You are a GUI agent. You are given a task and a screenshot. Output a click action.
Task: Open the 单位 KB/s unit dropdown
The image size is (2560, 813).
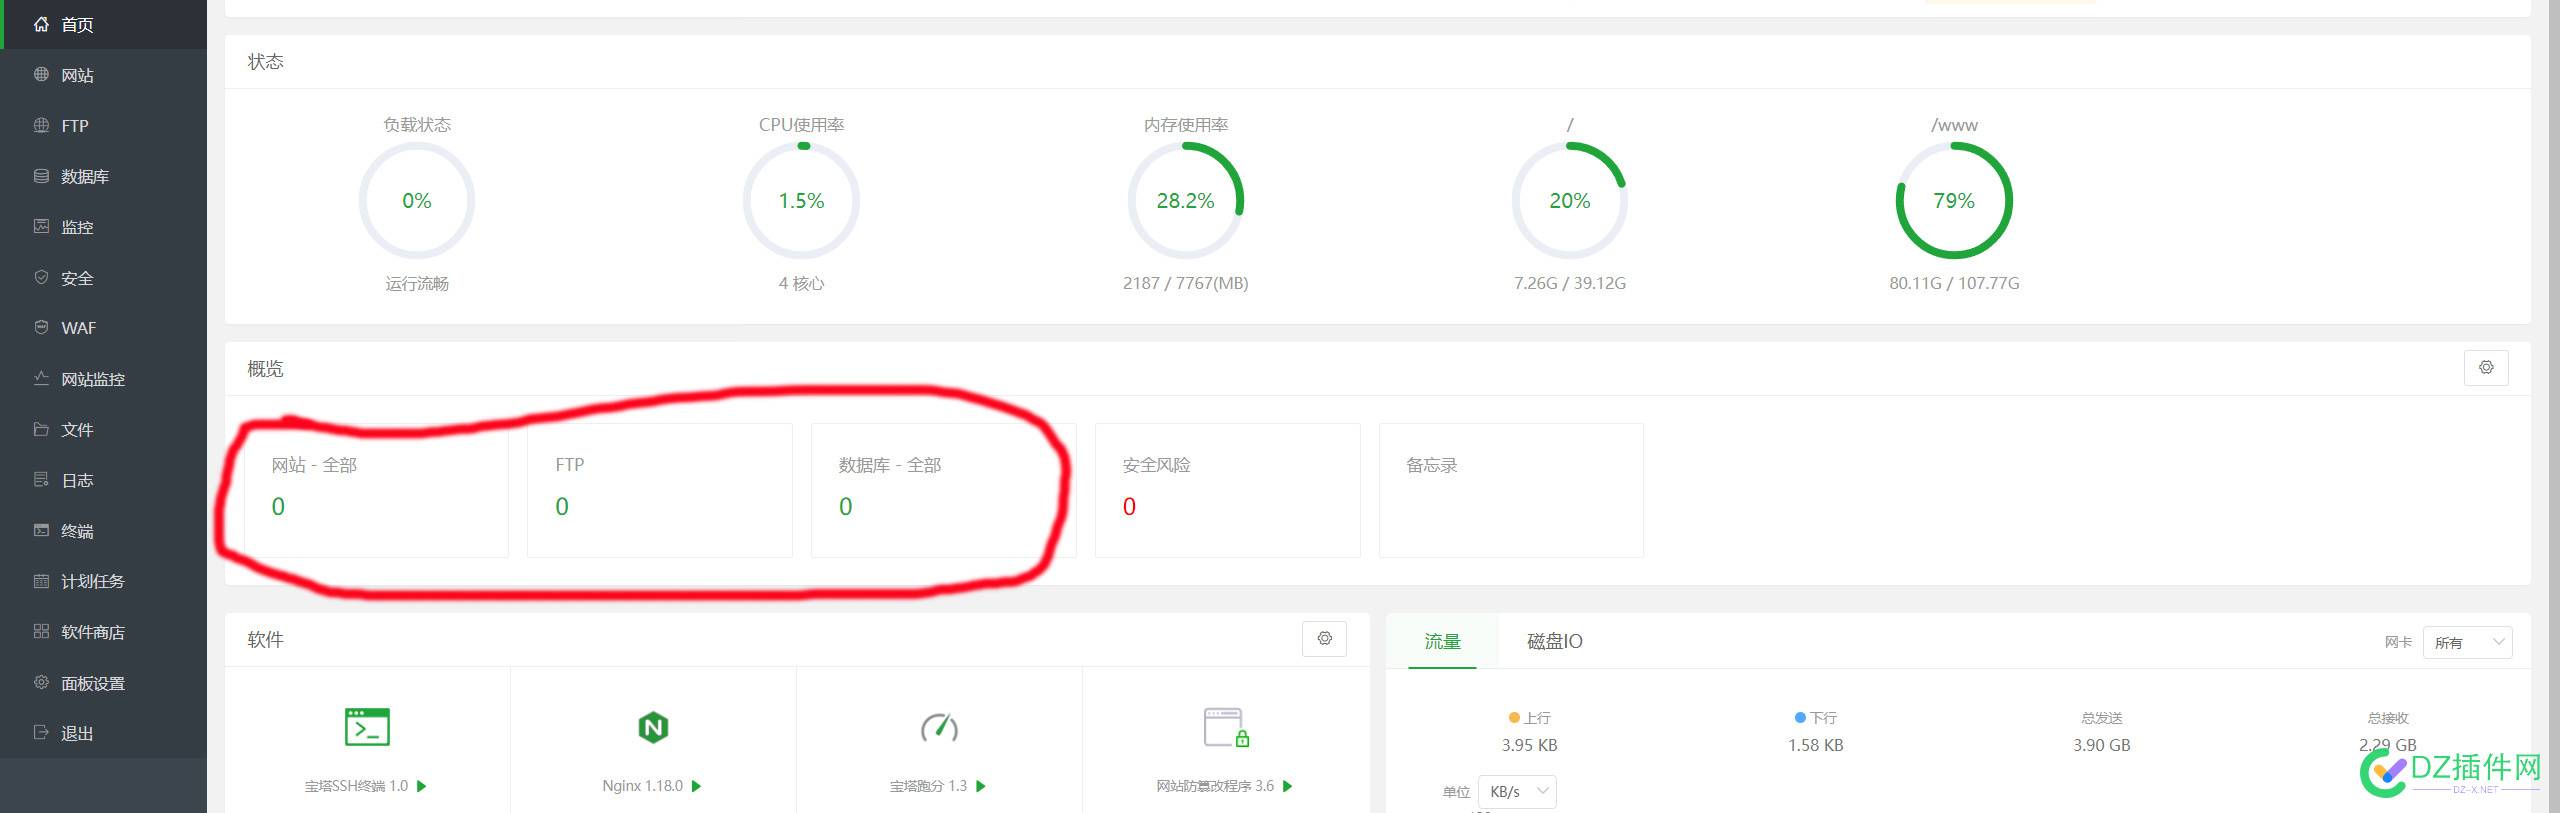[1517, 791]
